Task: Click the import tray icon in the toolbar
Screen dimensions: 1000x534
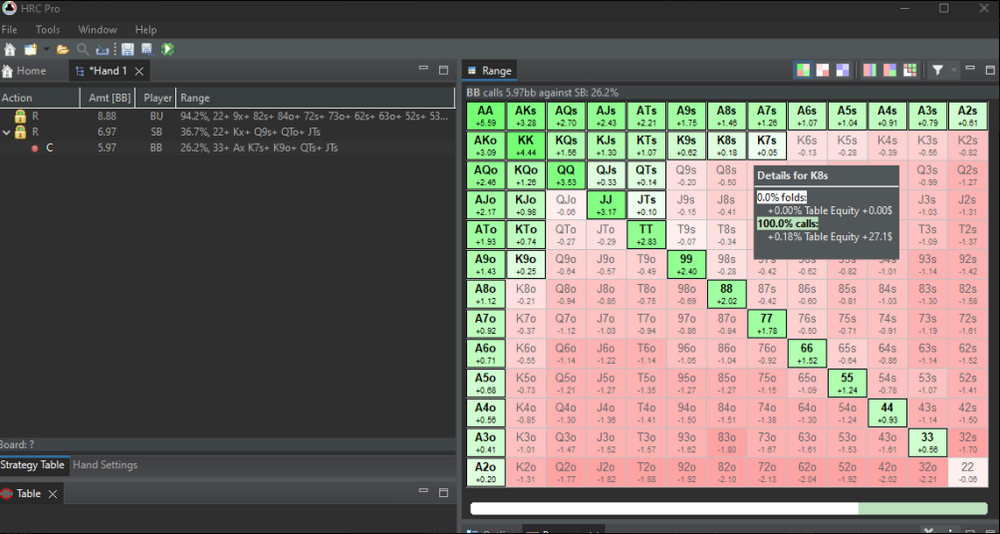Action: pos(102,49)
